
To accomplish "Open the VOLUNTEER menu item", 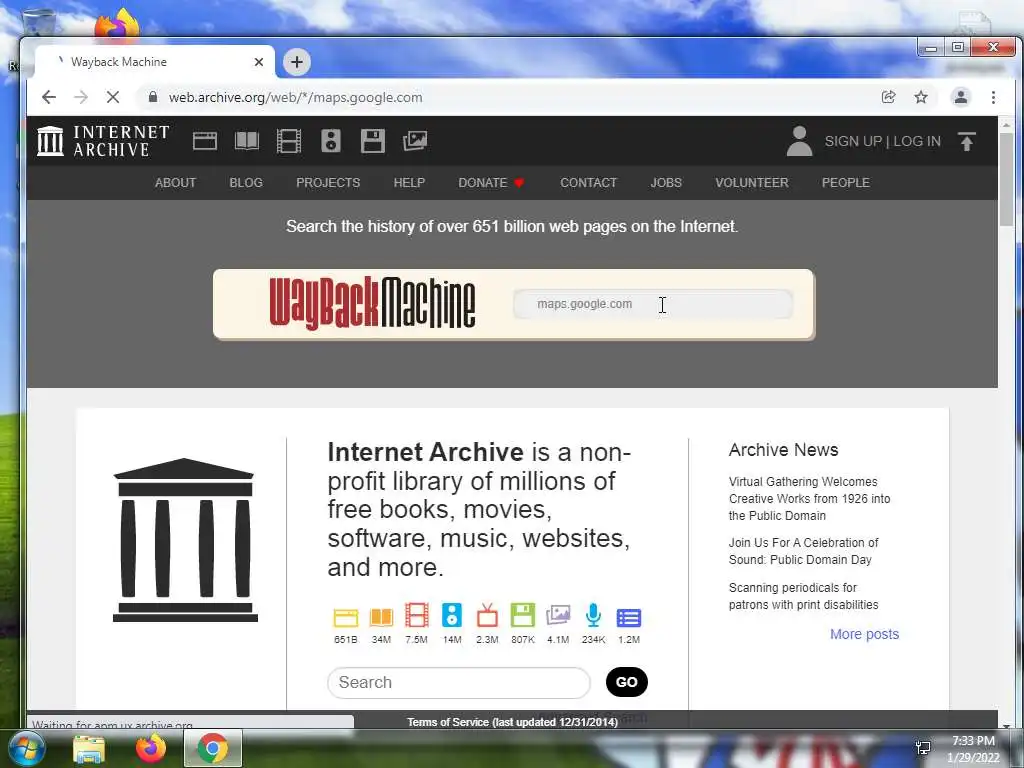I will point(752,183).
